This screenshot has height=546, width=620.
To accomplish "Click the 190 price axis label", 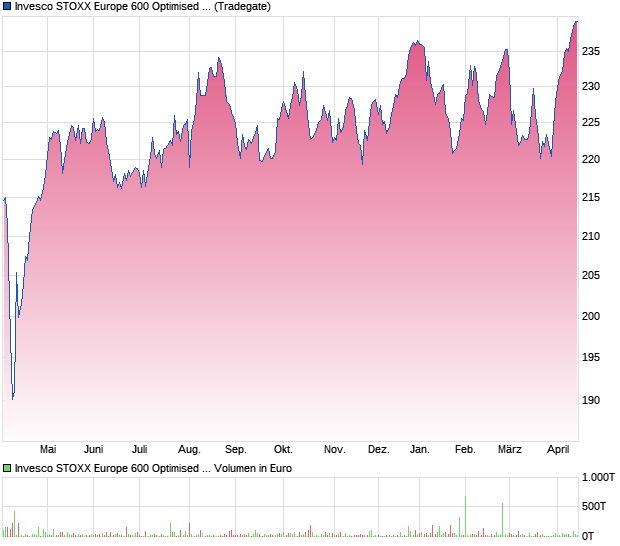I will (590, 400).
